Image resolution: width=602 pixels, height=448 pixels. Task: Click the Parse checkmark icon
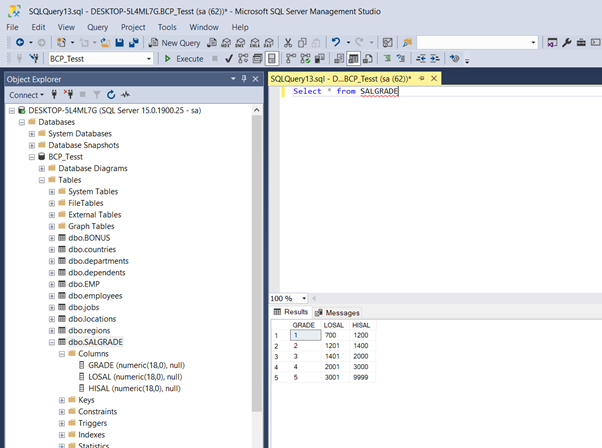point(229,58)
